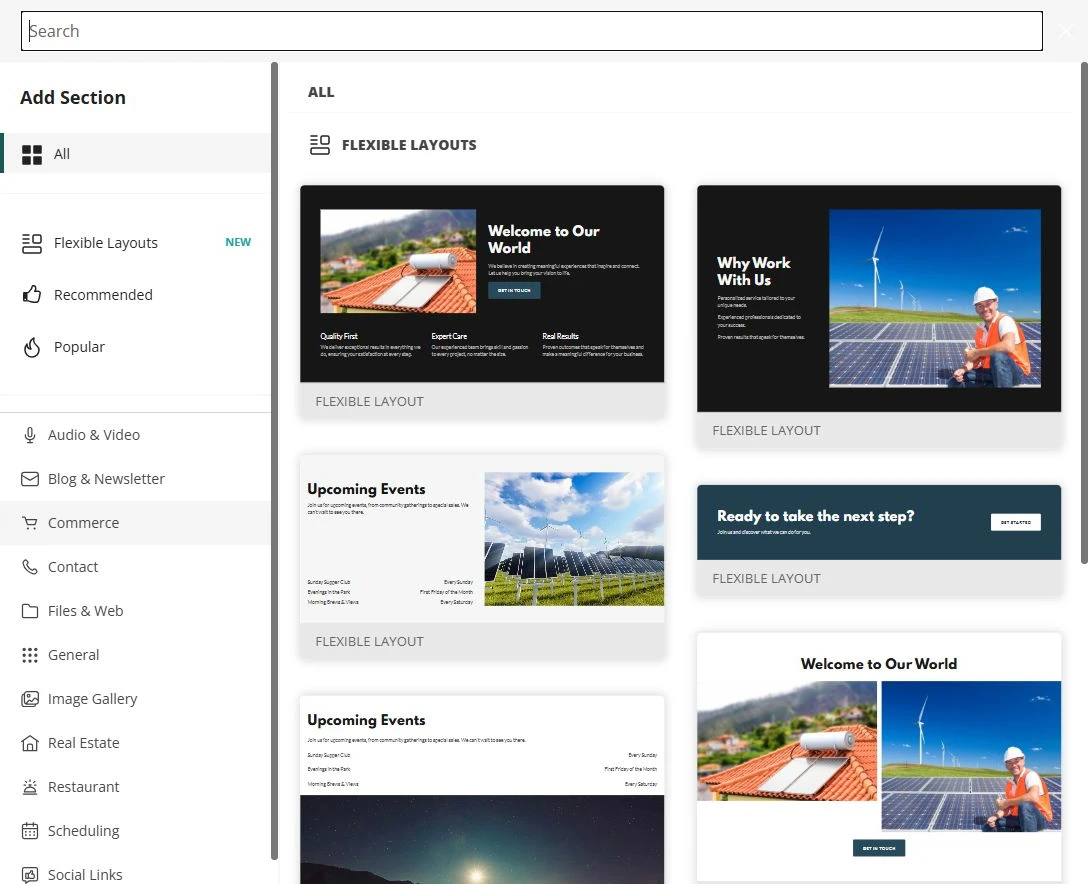Click the Audio & Video microphone icon
Viewport: 1088px width, 884px height.
[x=30, y=435]
